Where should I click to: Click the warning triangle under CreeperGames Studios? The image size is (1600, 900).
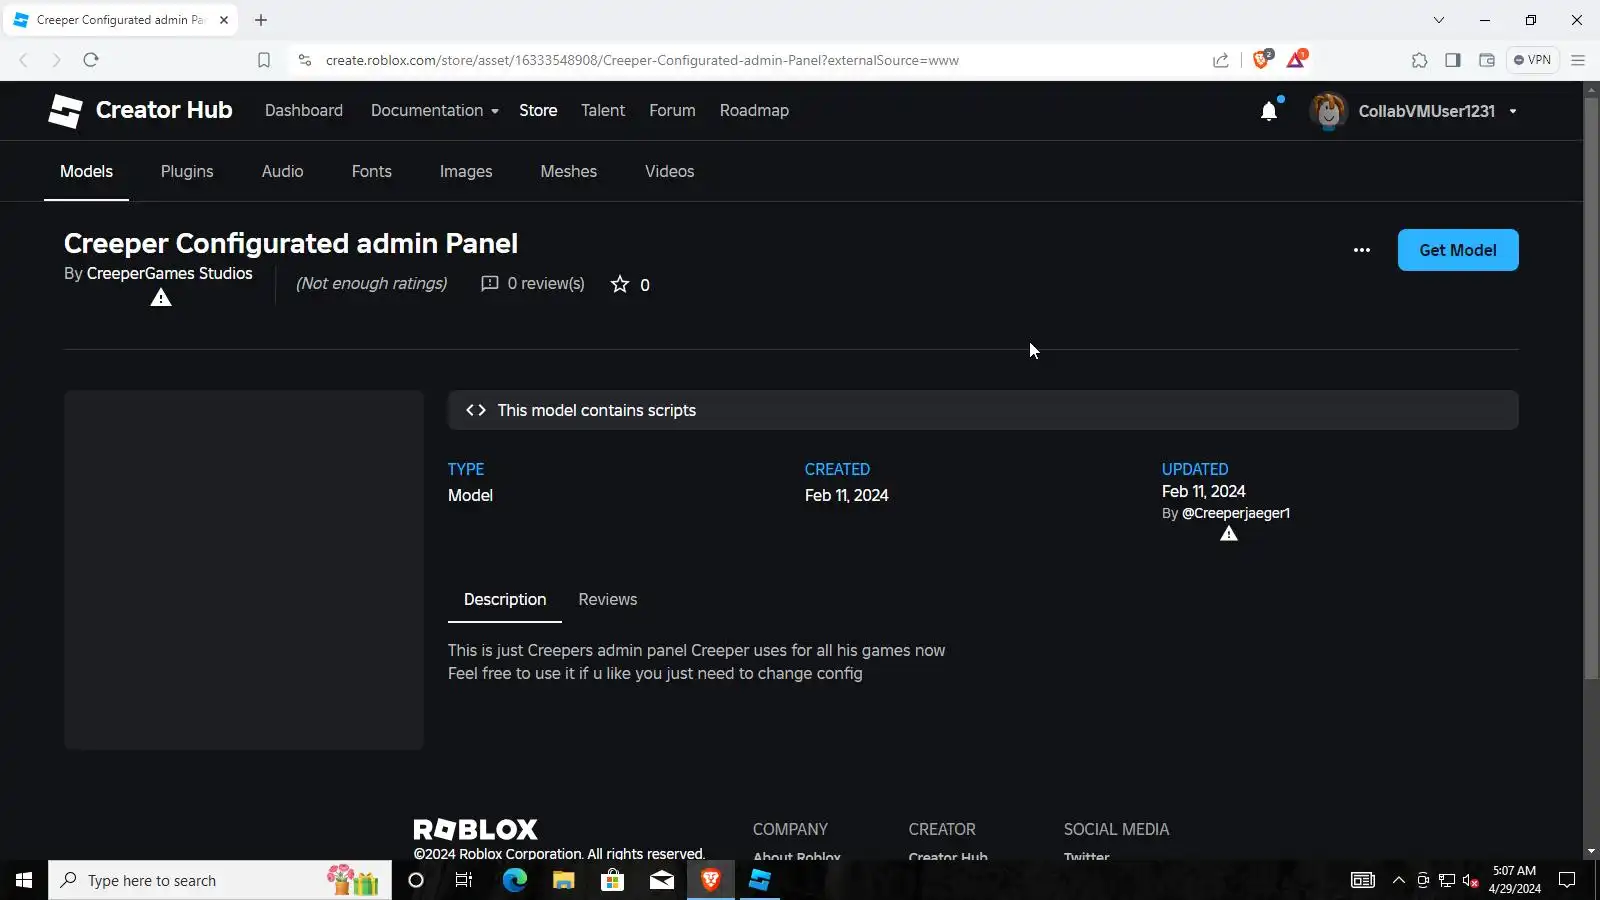161,298
